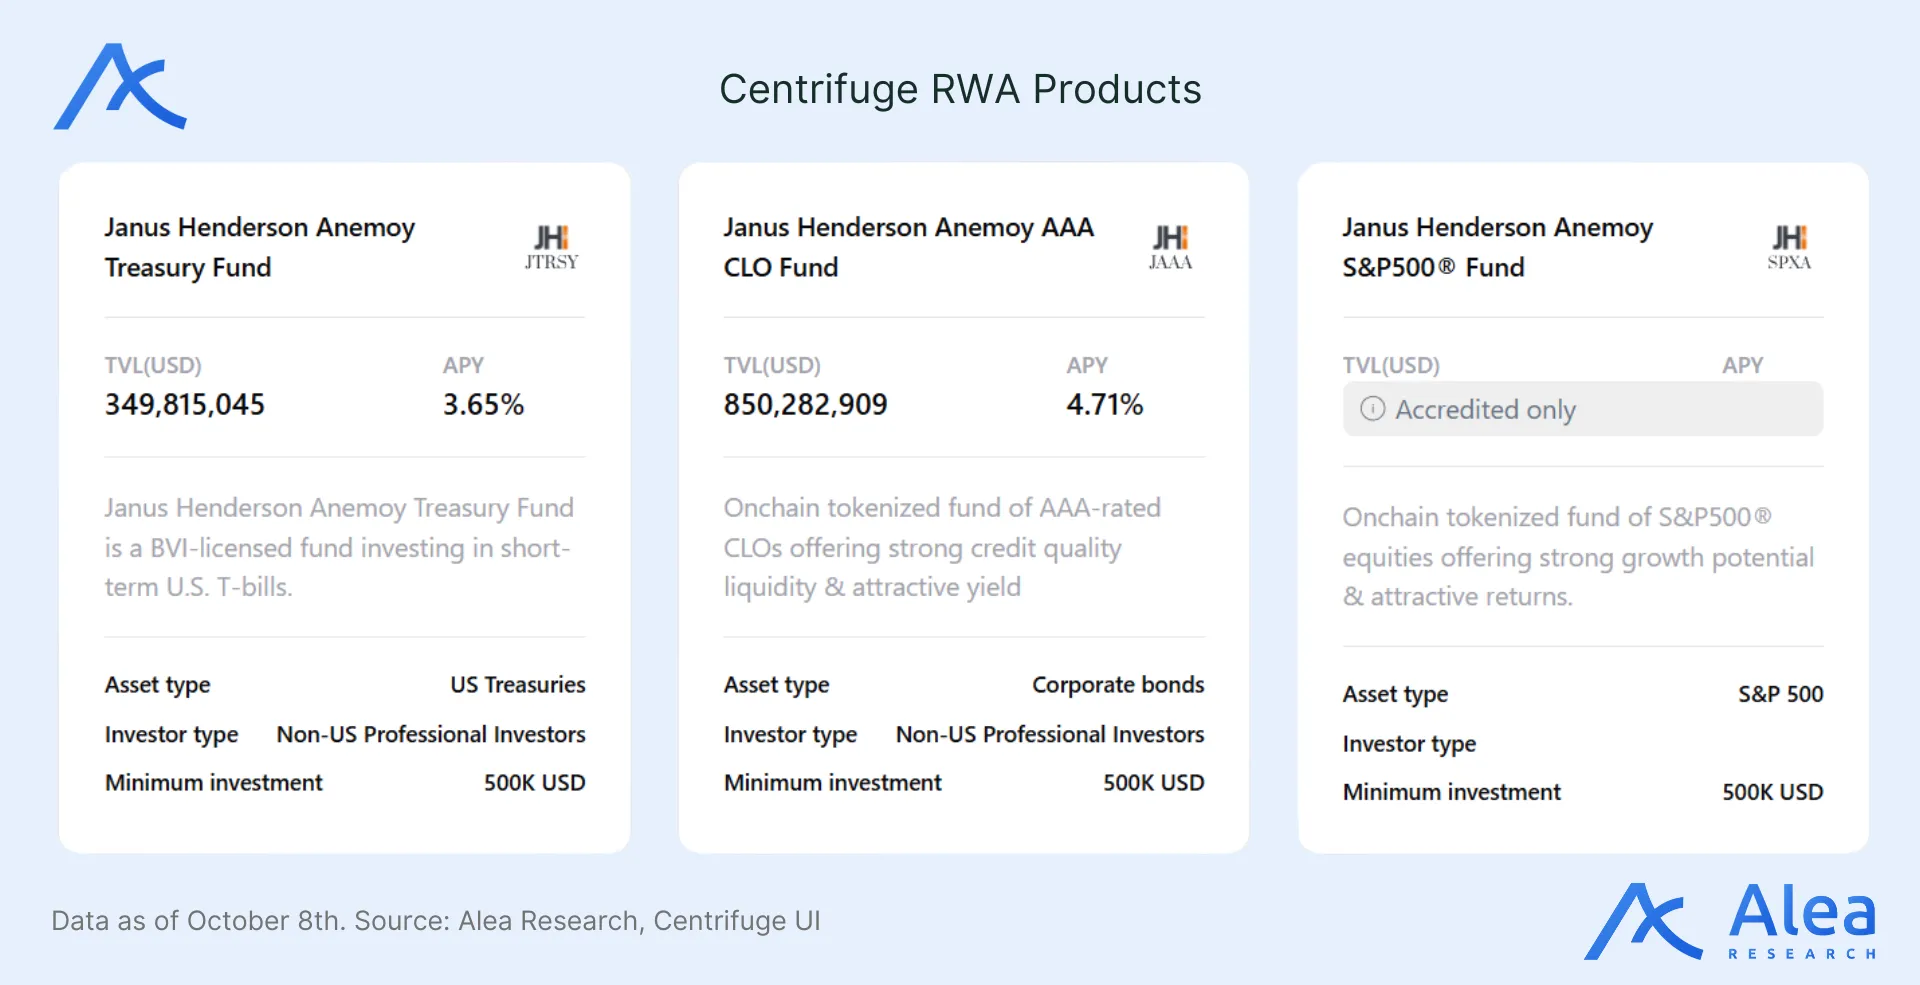Open the Janus Henderson Anemoy Treasury Fund title
Viewport: 1920px width, 985px height.
pos(259,247)
